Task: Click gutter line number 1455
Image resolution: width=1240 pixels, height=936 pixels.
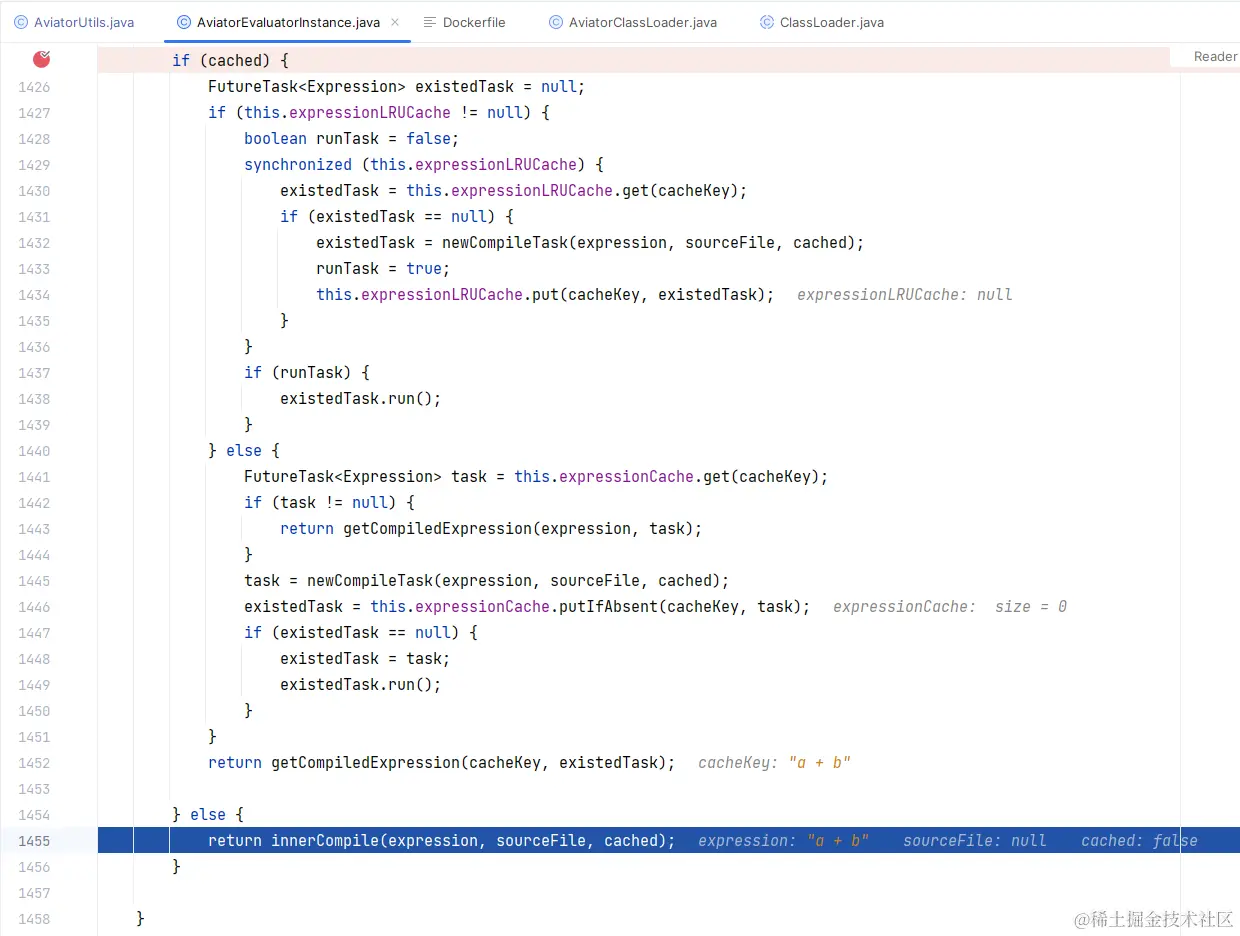Action: pyautogui.click(x=34, y=841)
